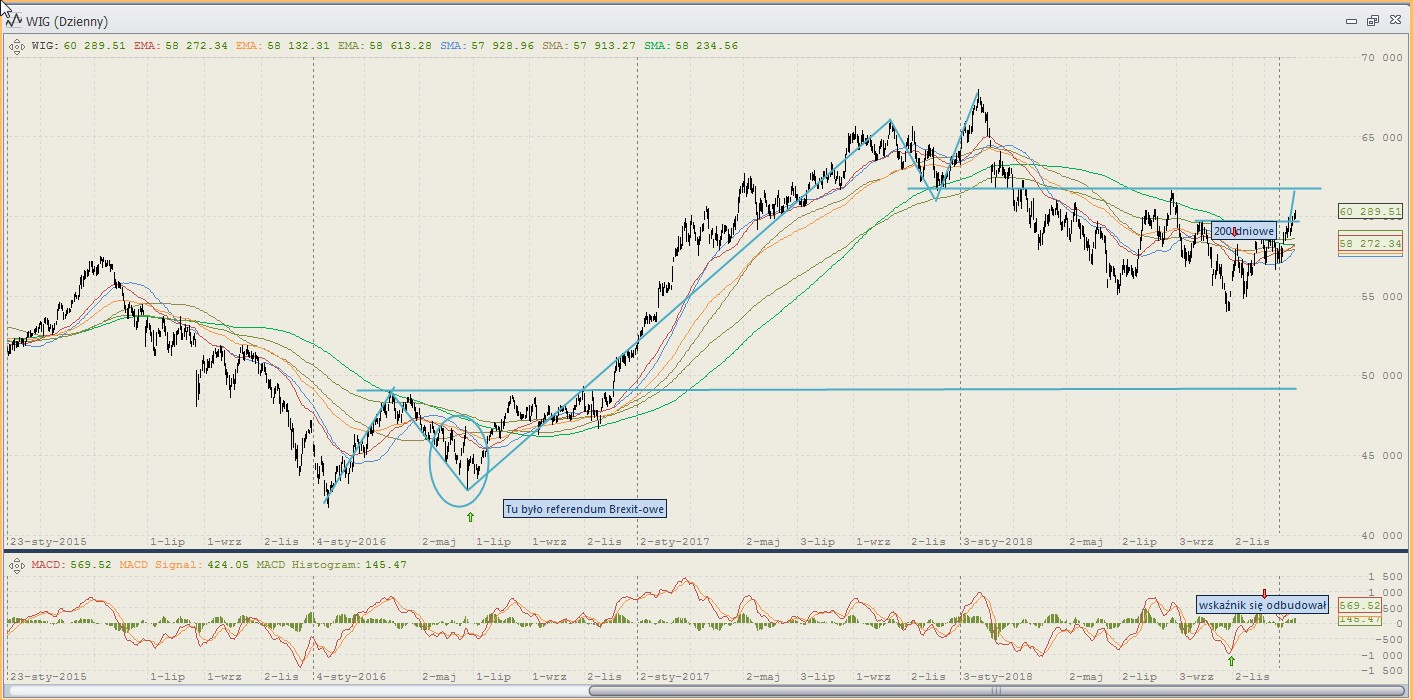1413x700 pixels.
Task: Select the red EMA: 58 272.34 legend entry
Action: (x=181, y=45)
